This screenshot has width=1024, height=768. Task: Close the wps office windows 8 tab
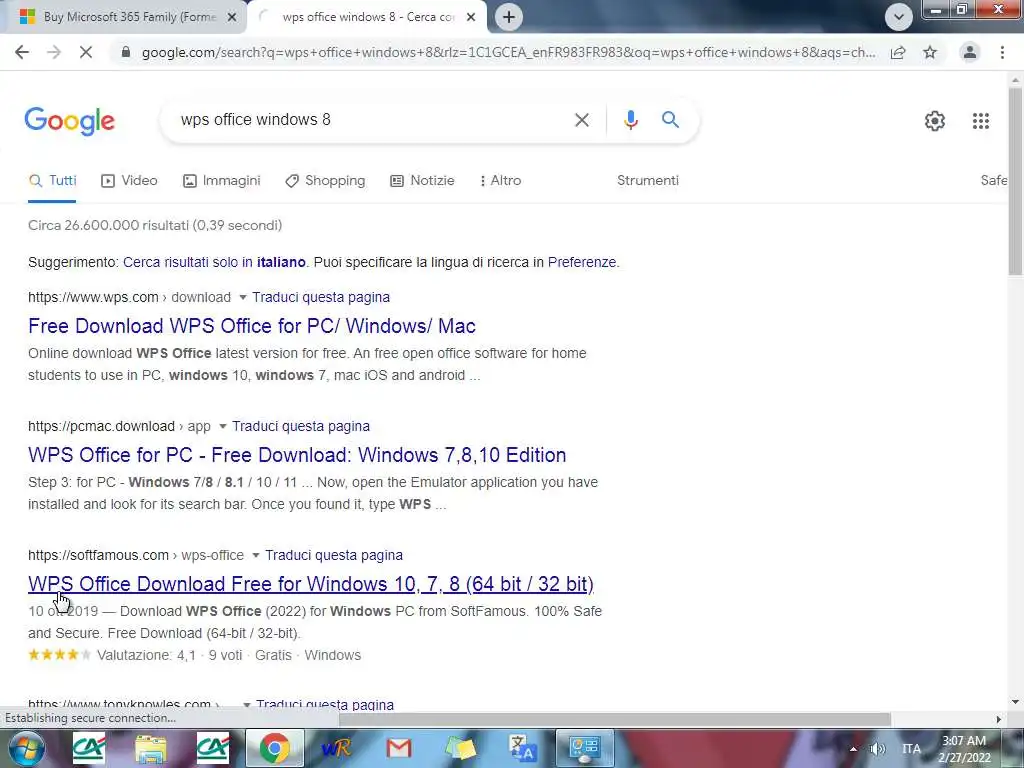tap(471, 17)
